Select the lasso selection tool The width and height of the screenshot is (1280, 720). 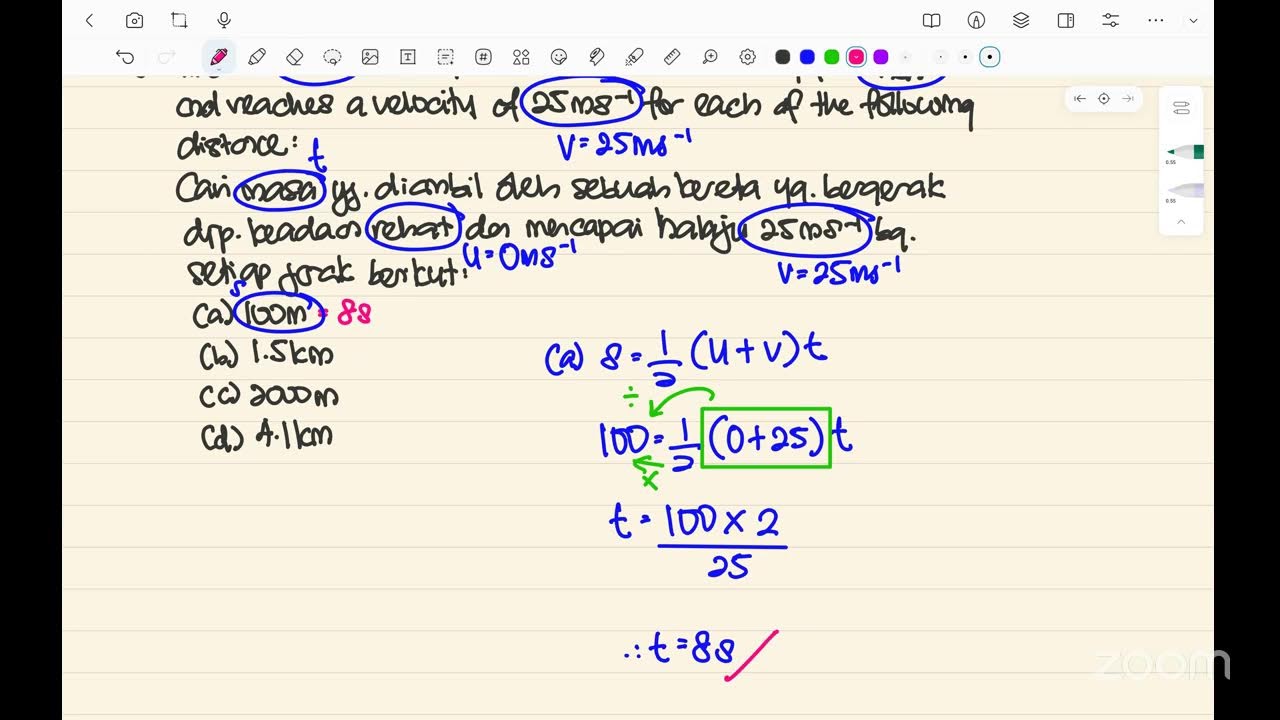click(x=332, y=57)
